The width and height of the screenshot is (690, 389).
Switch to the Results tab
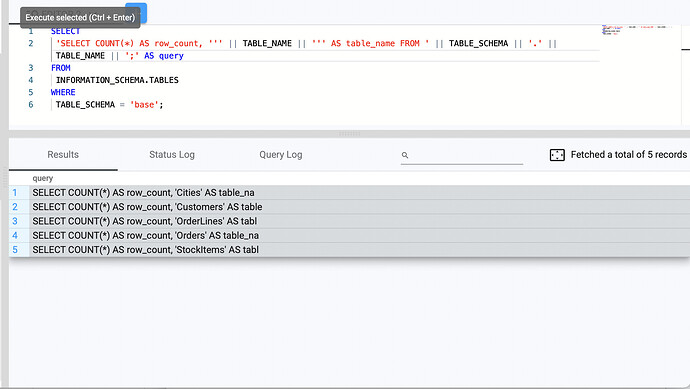pyautogui.click(x=63, y=154)
